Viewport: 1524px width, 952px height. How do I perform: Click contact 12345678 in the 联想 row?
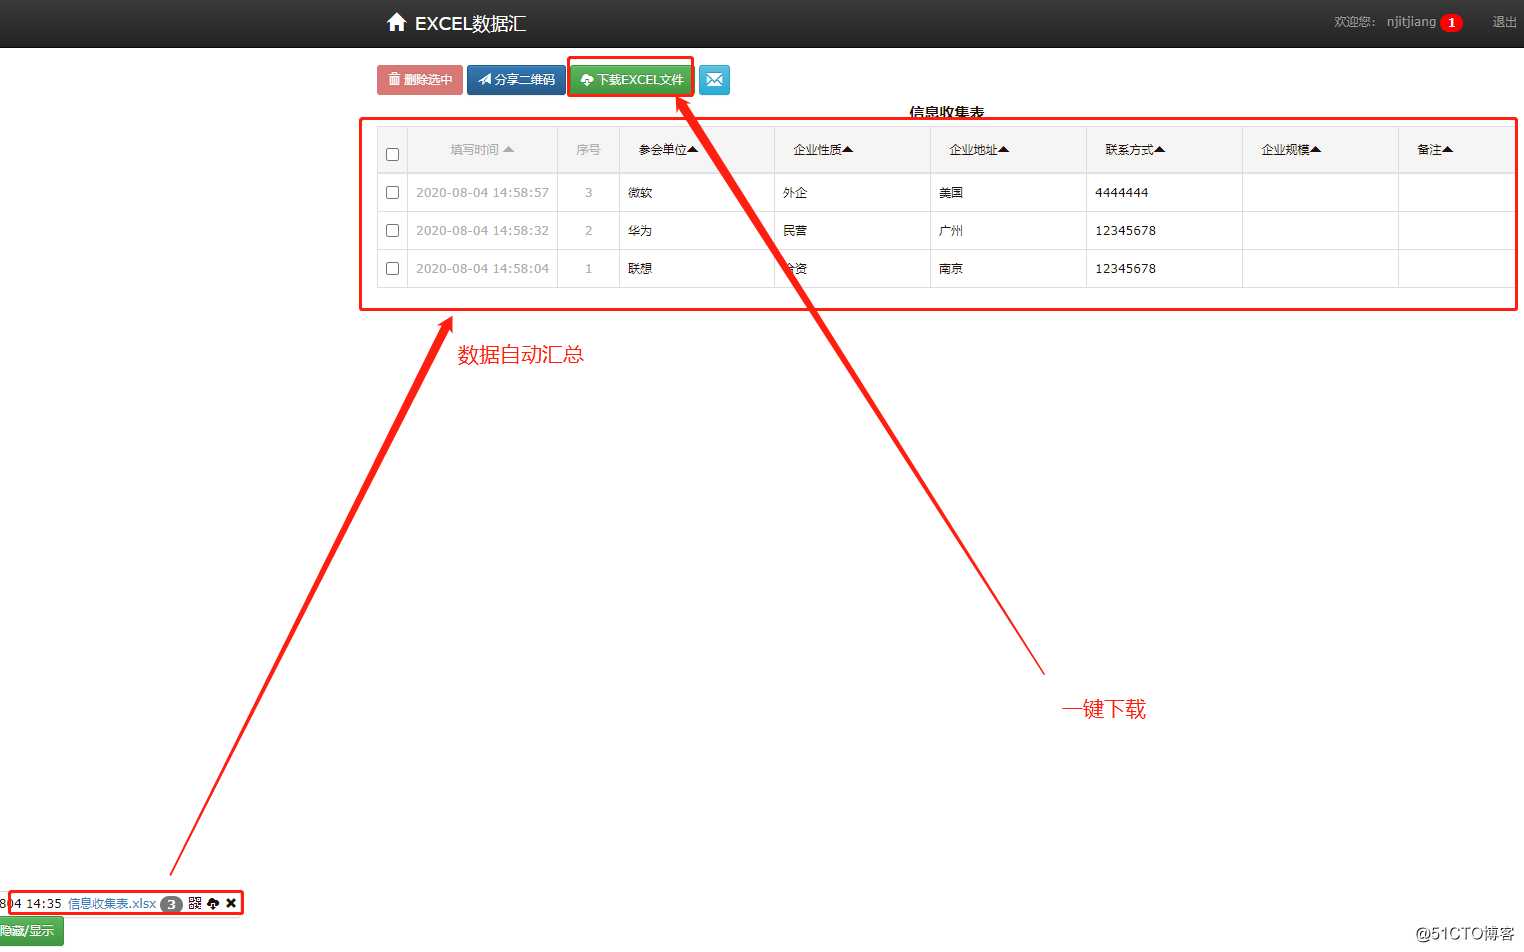click(1165, 268)
